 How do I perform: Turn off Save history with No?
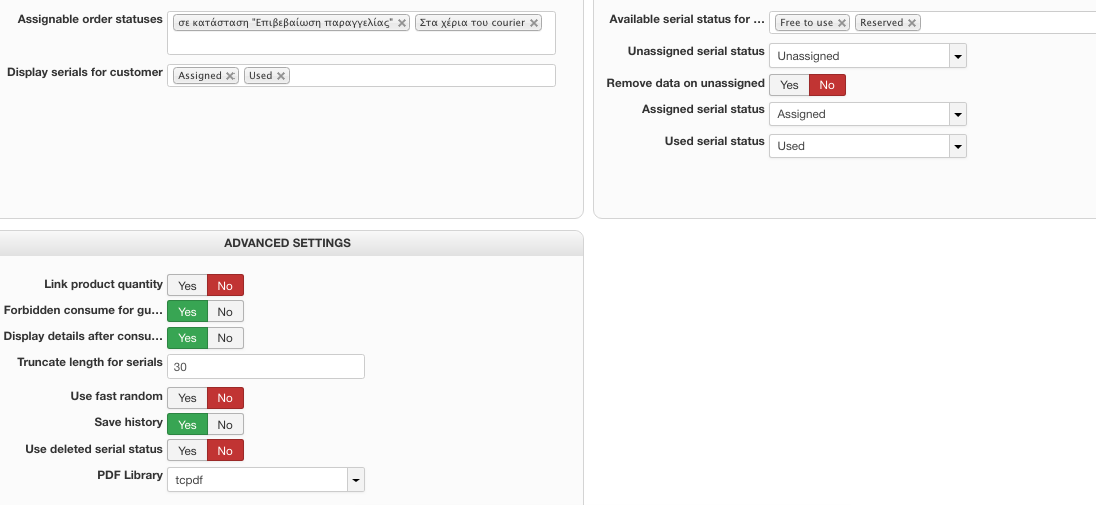(x=225, y=425)
